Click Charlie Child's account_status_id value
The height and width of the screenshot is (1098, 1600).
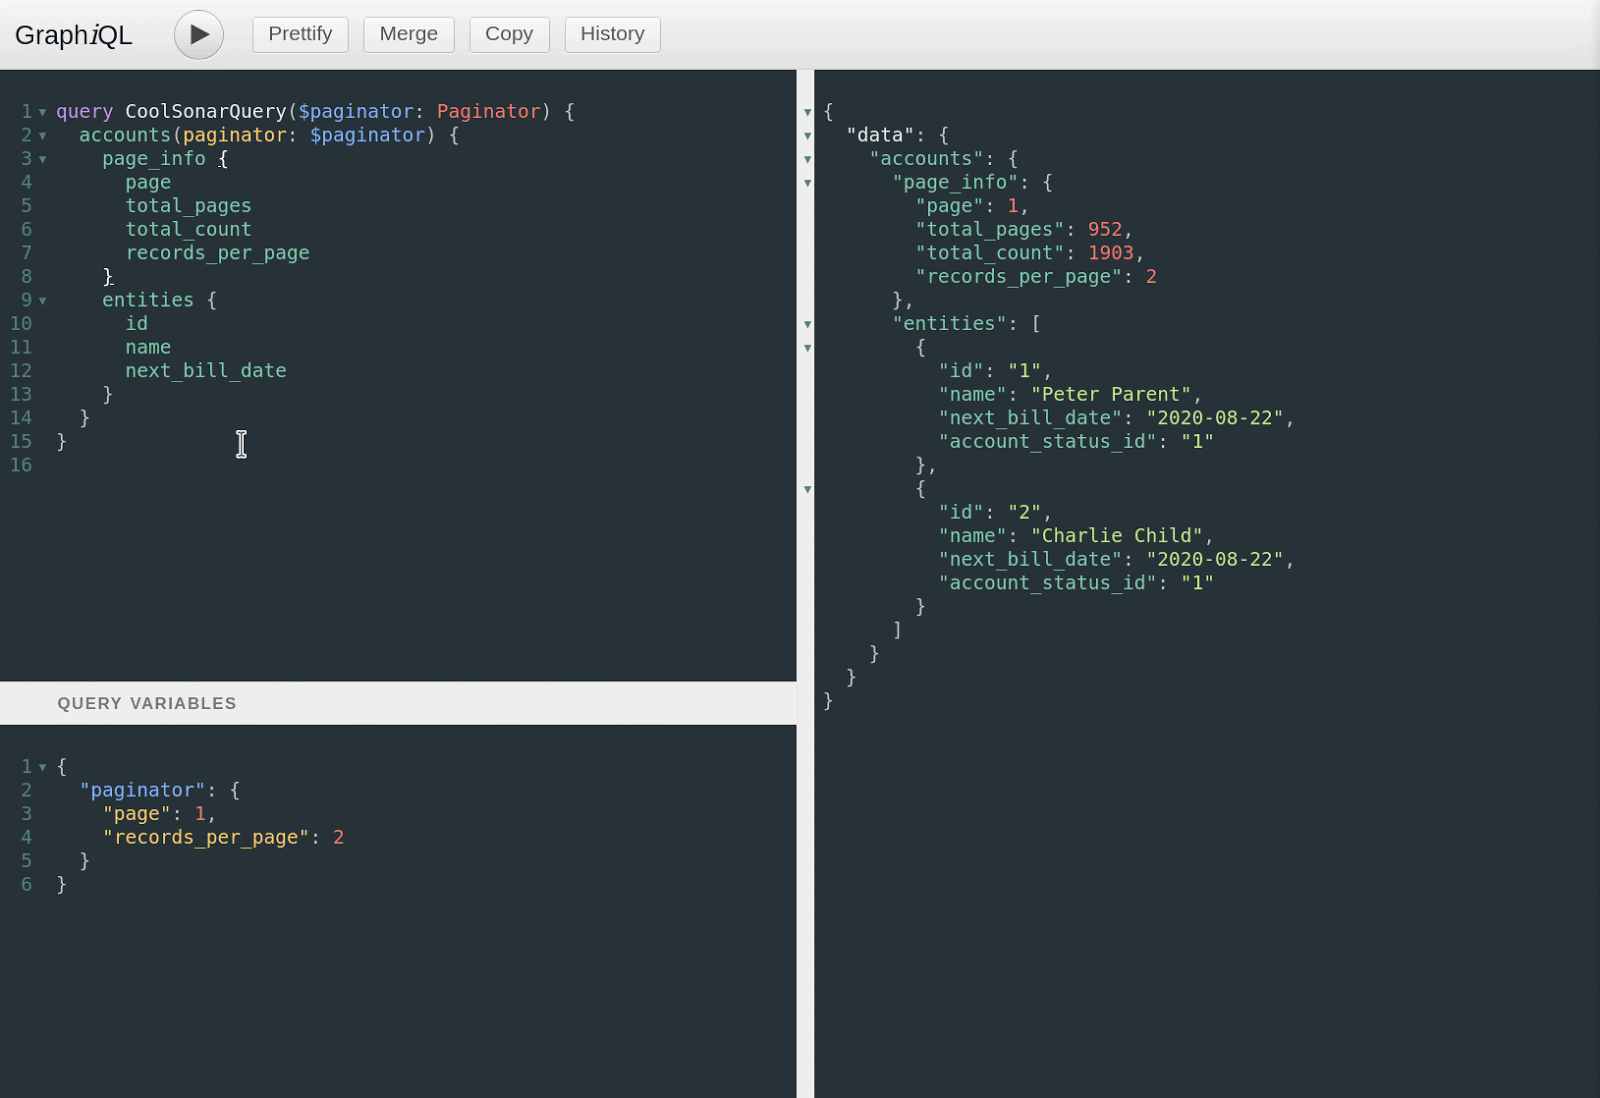(1197, 582)
